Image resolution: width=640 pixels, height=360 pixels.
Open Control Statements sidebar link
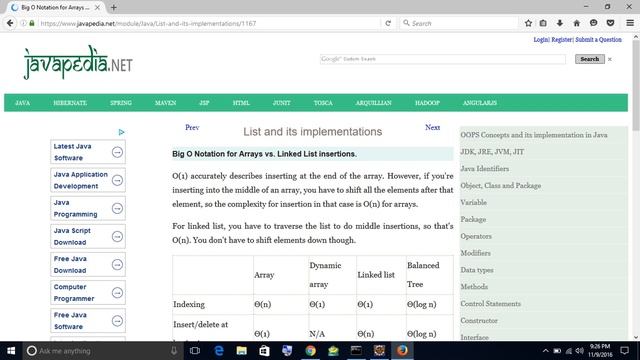click(x=491, y=304)
